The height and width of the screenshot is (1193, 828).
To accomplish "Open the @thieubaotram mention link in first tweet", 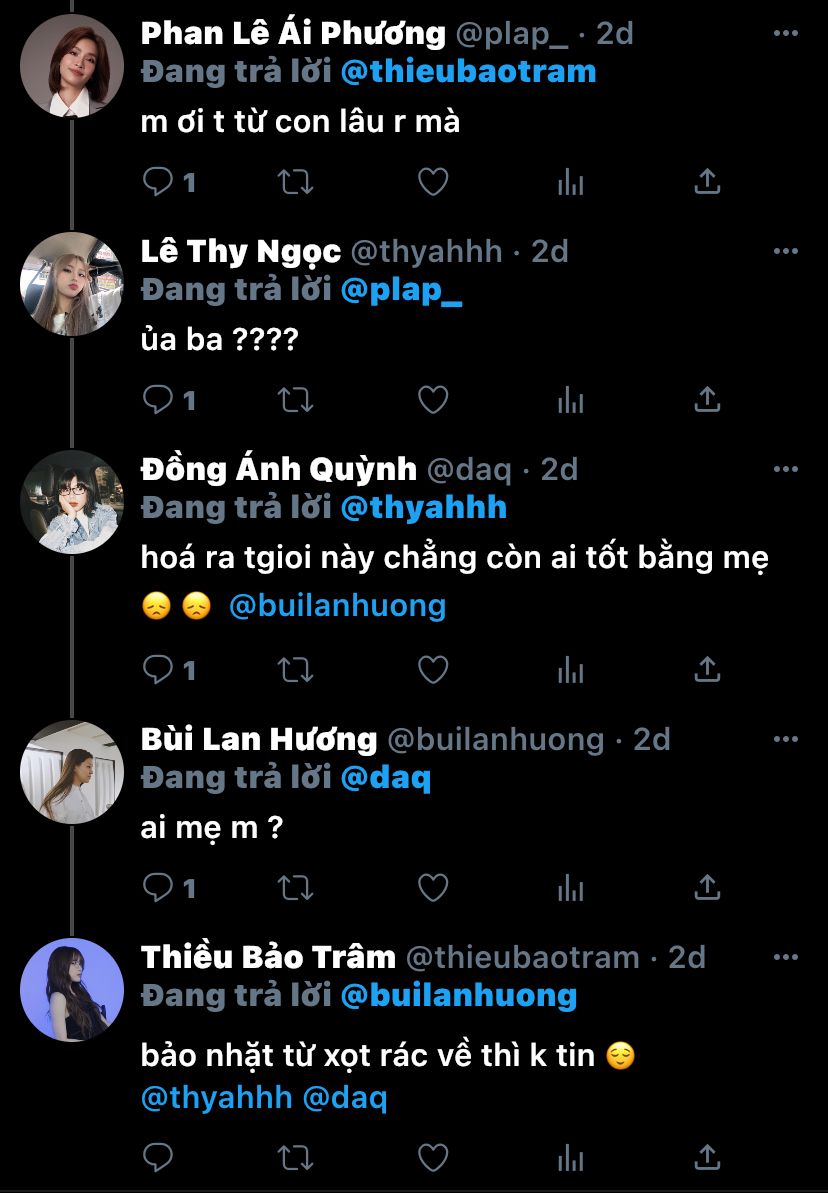I will point(468,71).
